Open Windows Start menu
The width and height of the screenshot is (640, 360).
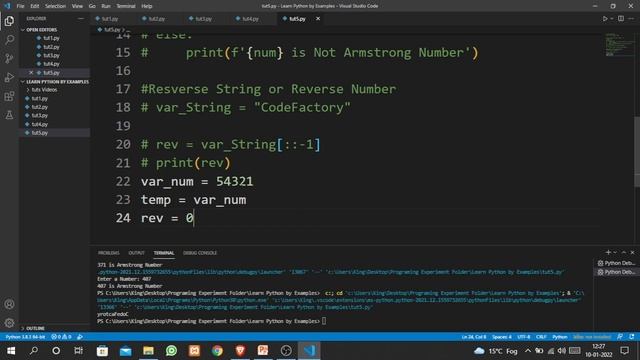11,351
